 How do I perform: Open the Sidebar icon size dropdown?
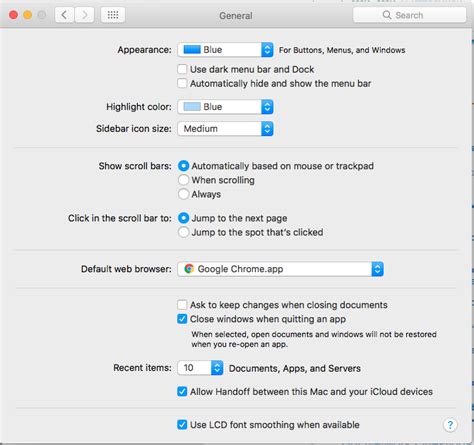pos(226,129)
